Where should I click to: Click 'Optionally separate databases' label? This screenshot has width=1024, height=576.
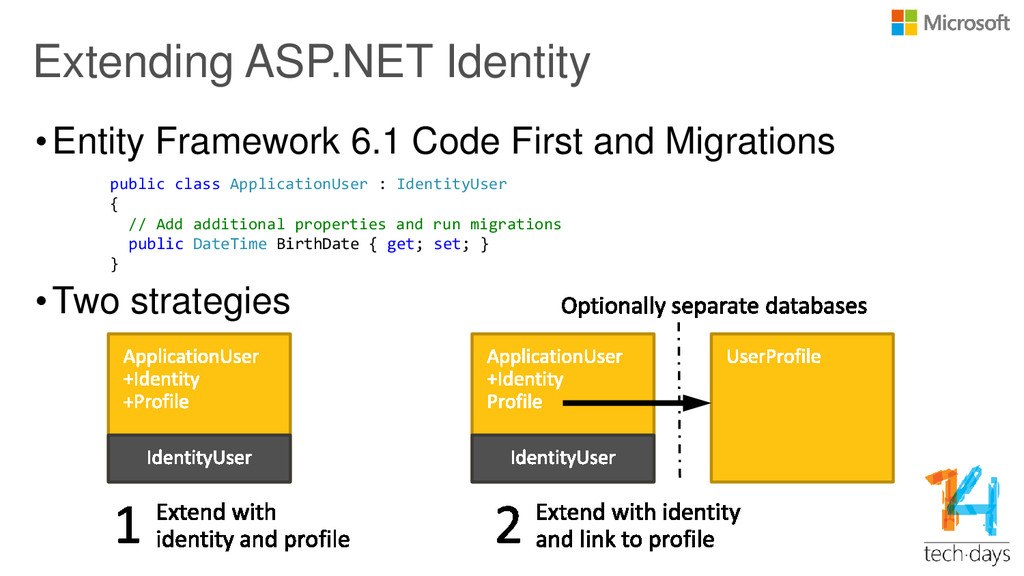coord(714,306)
